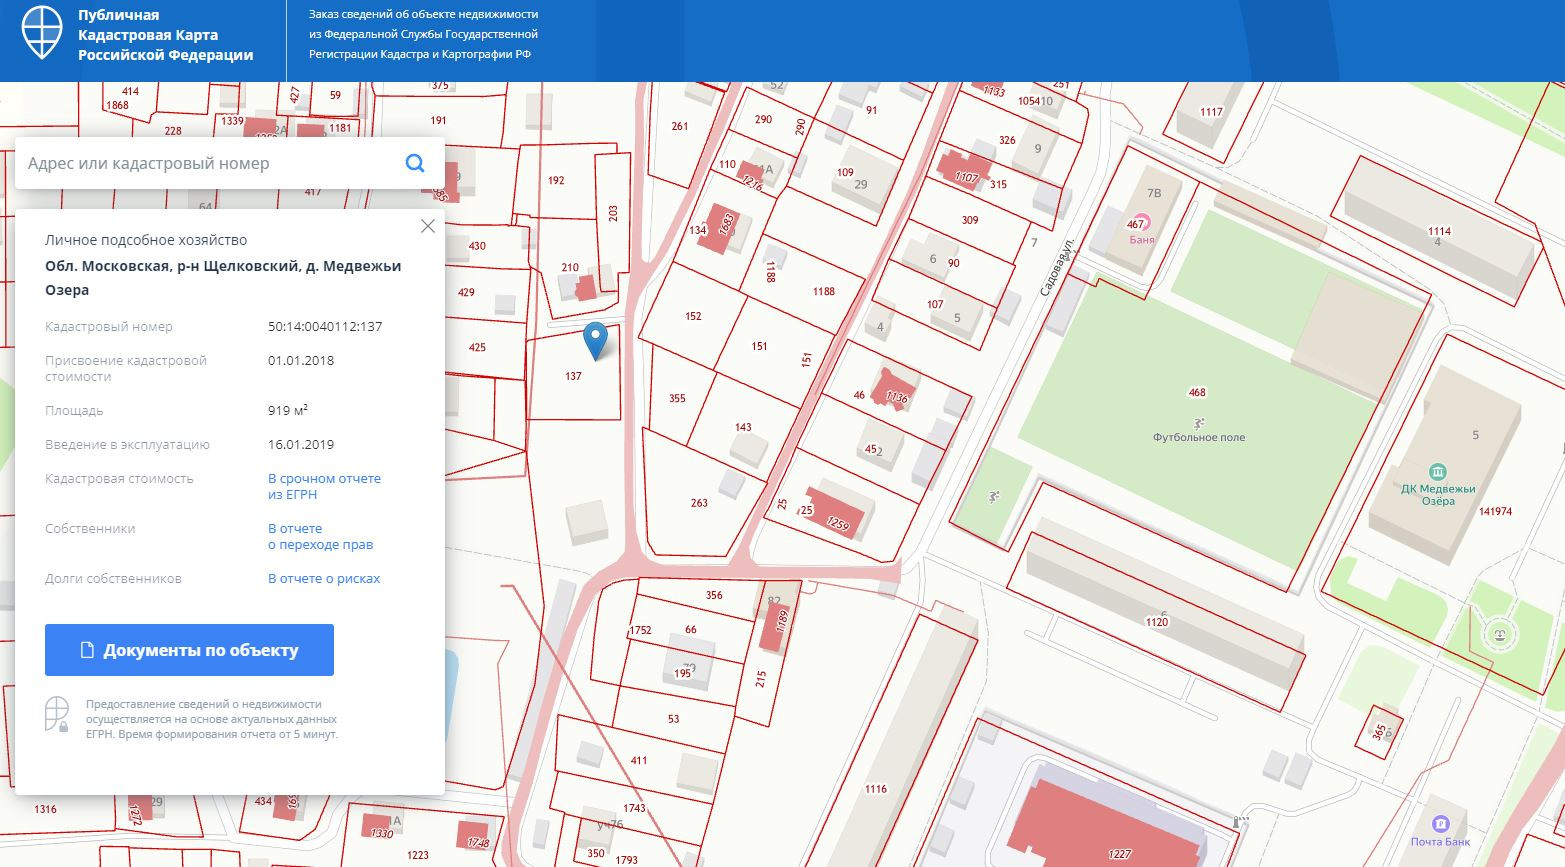Viewport: 1565px width, 867px height.
Task: Close the property info panel
Action: 428,226
